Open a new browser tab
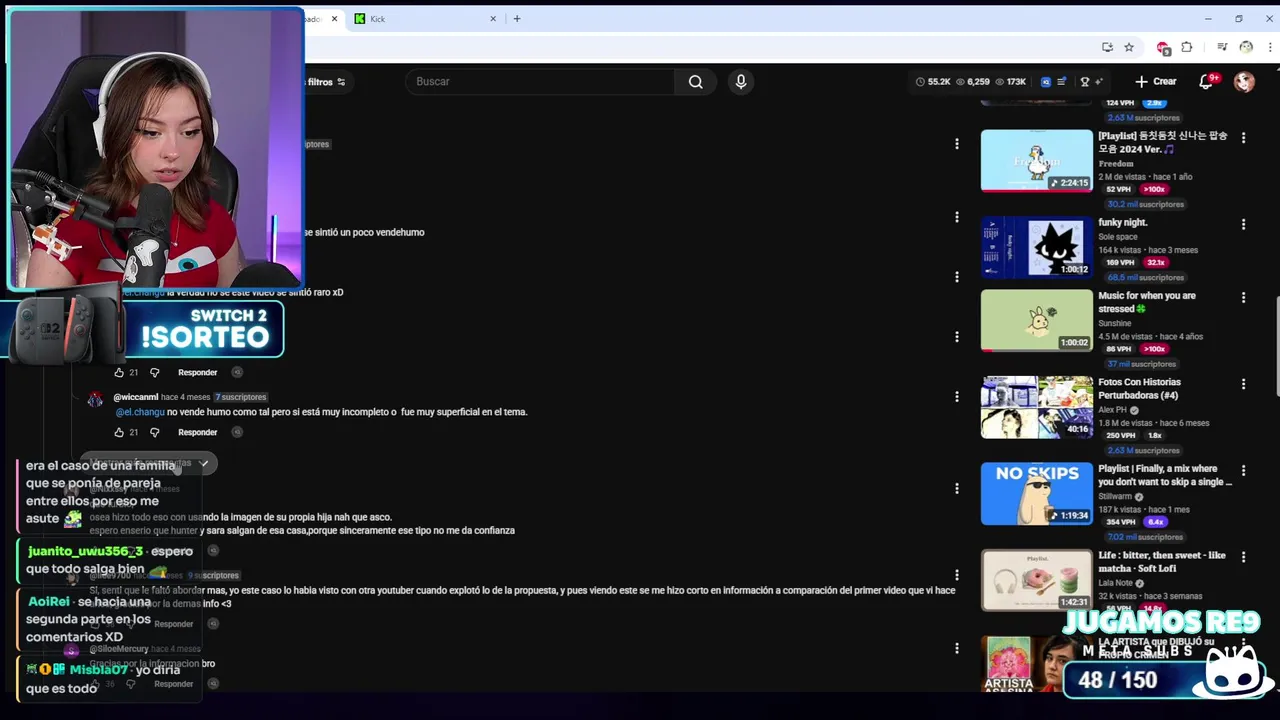 [517, 19]
